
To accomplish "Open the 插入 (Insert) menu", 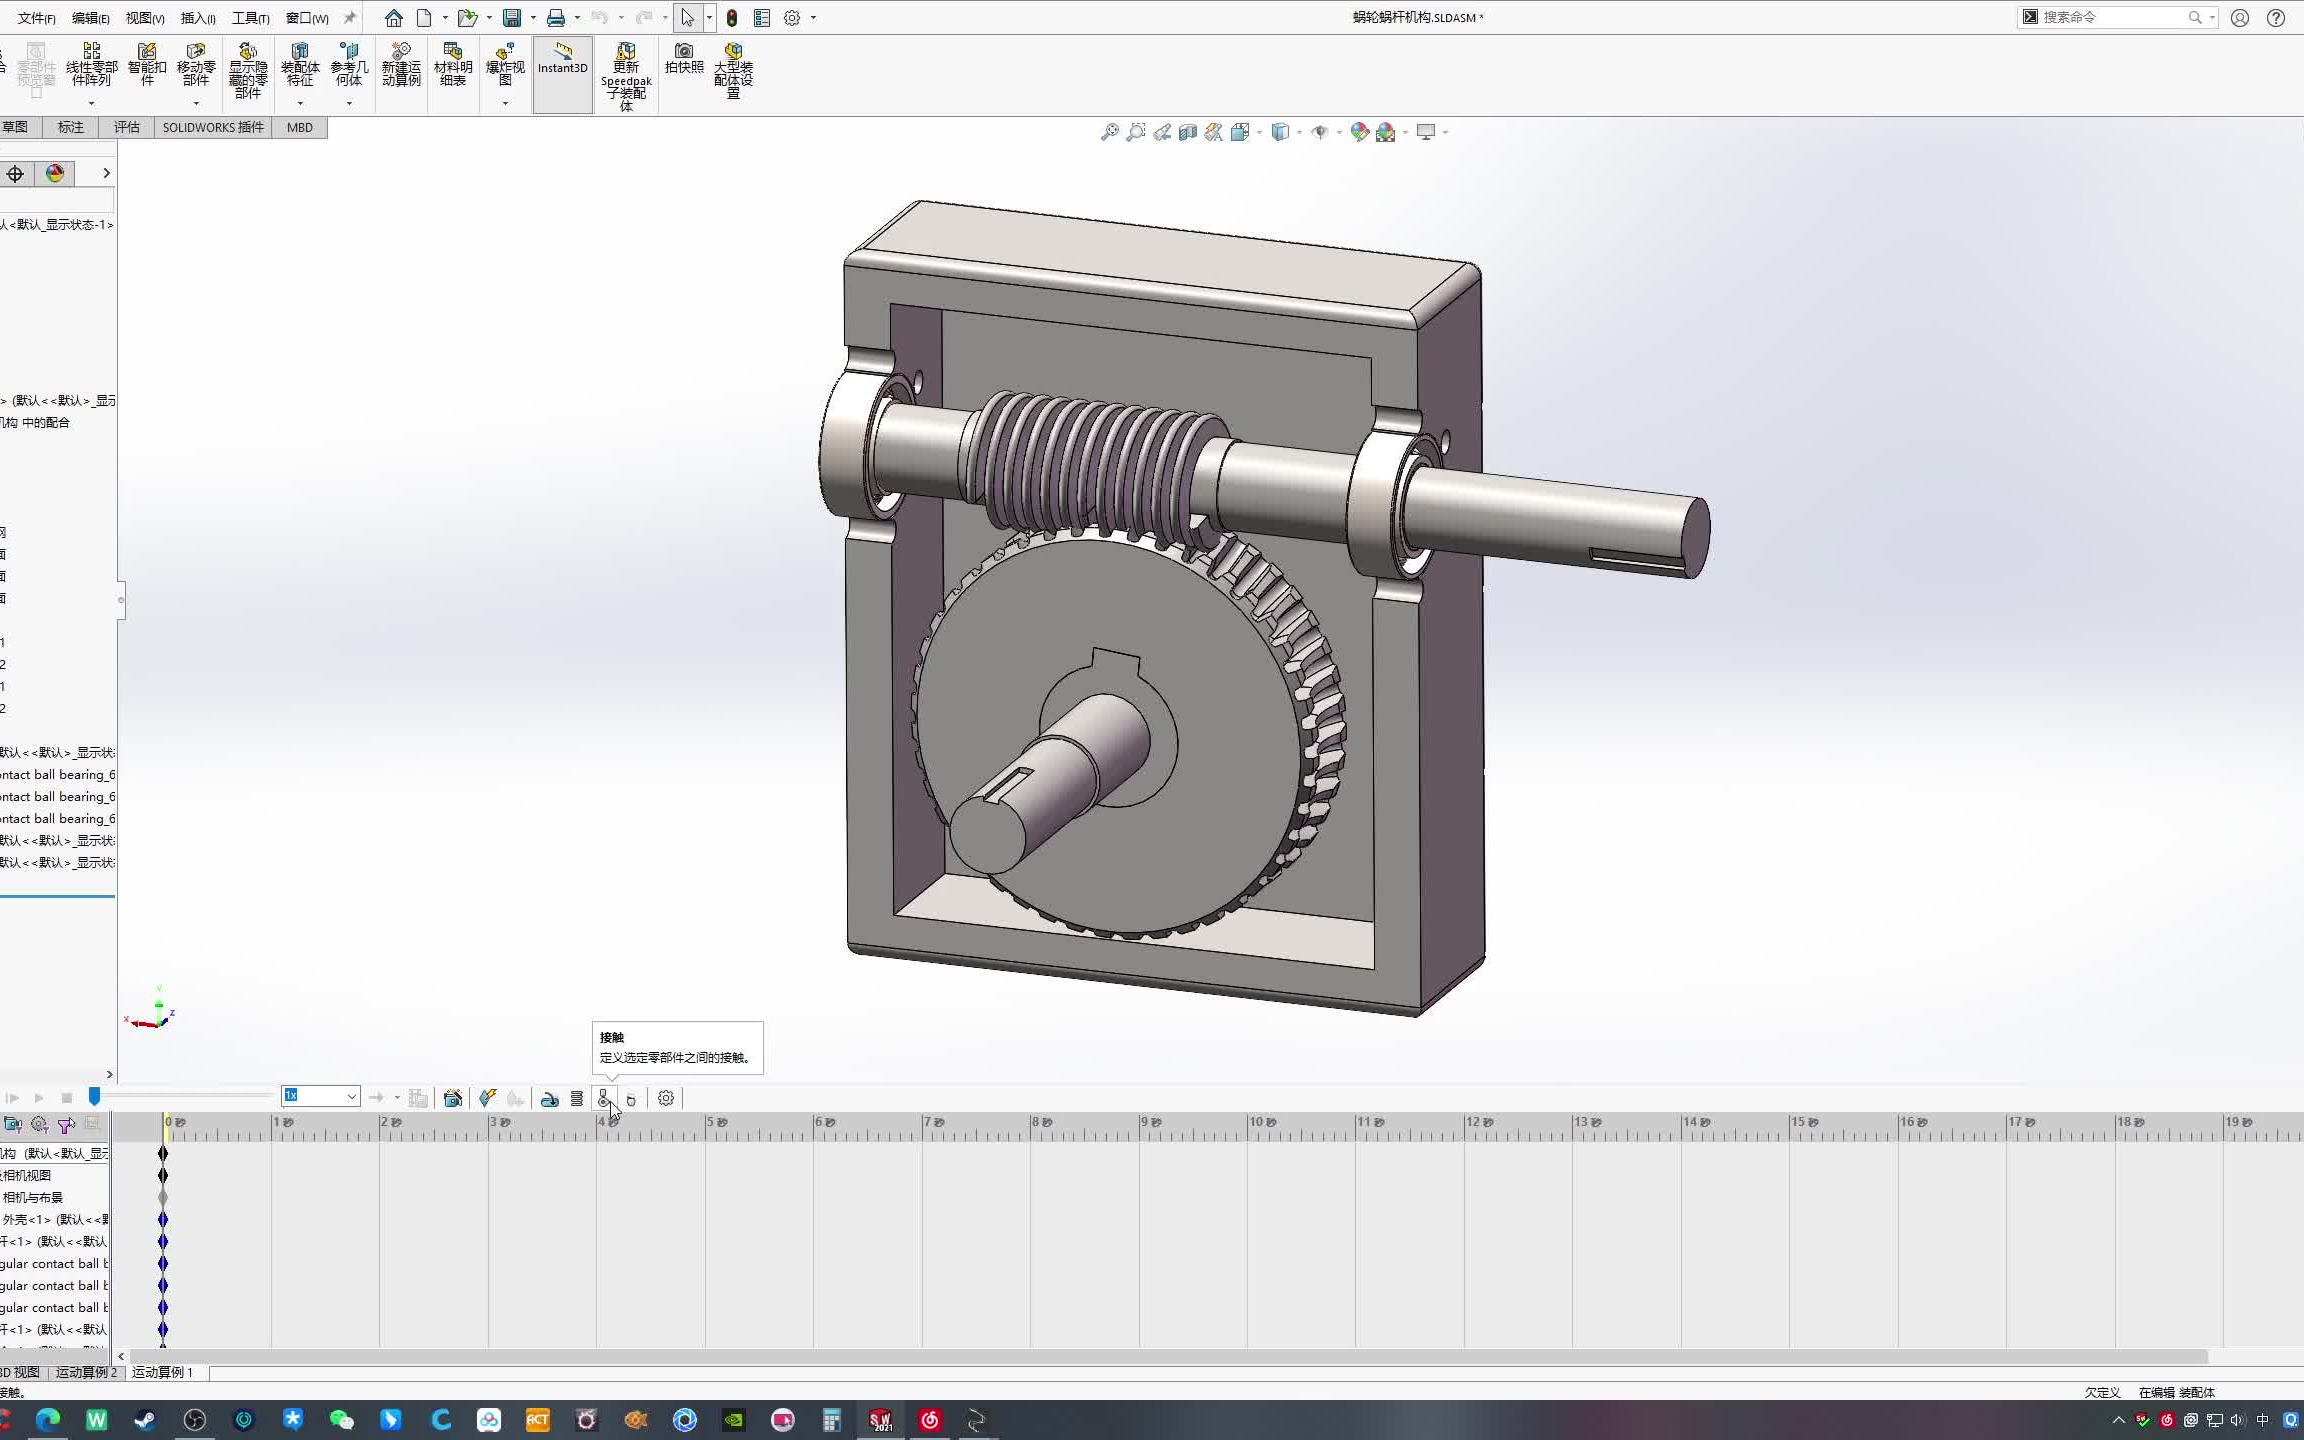I will tap(197, 18).
